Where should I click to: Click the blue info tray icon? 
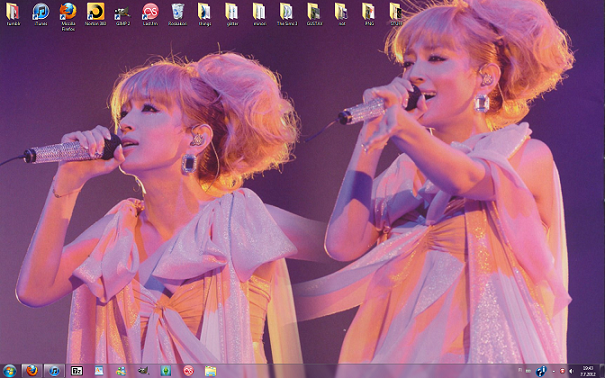(x=541, y=371)
